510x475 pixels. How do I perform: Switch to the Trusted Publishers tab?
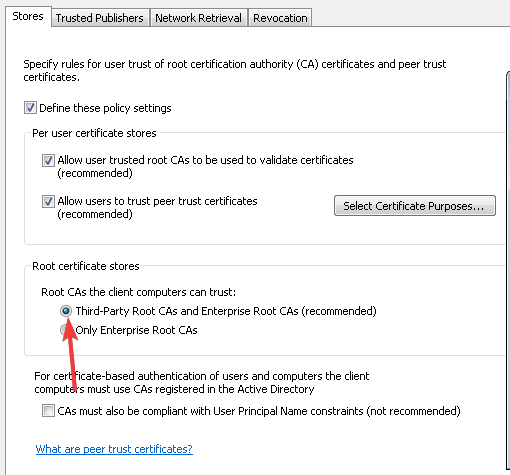[x=100, y=18]
